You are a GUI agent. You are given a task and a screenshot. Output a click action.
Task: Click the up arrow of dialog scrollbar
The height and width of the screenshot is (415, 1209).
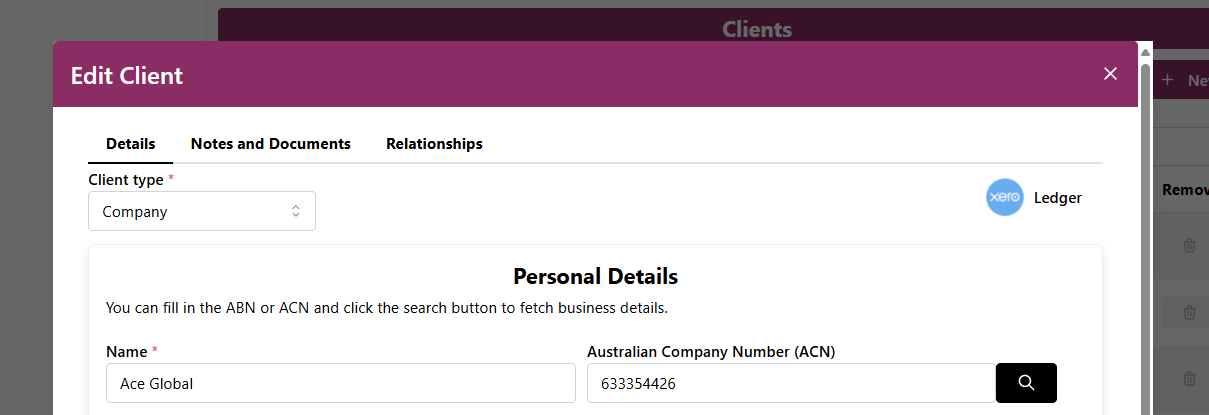(x=1145, y=52)
